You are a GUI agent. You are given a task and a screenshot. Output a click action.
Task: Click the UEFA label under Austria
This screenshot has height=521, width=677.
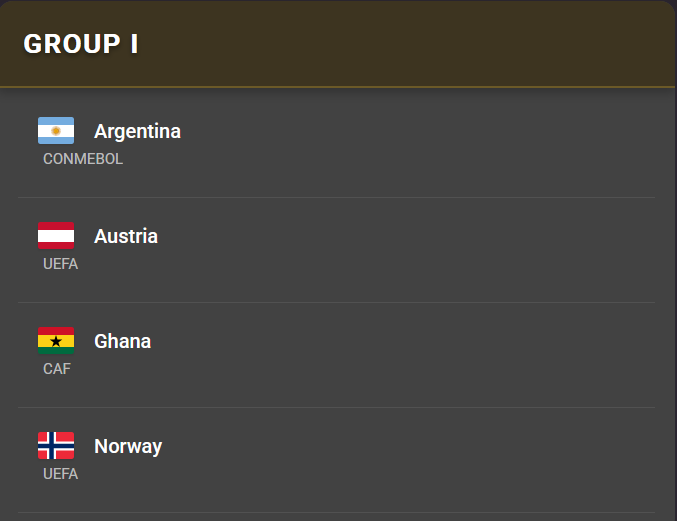pyautogui.click(x=60, y=264)
